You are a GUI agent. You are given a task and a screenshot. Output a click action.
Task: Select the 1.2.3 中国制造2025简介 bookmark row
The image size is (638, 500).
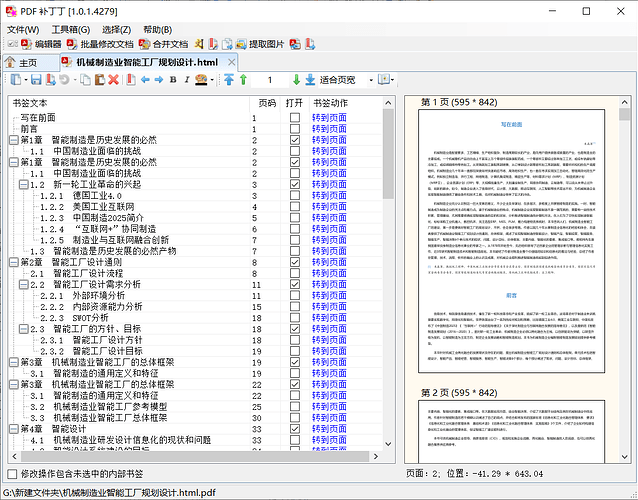point(195,218)
